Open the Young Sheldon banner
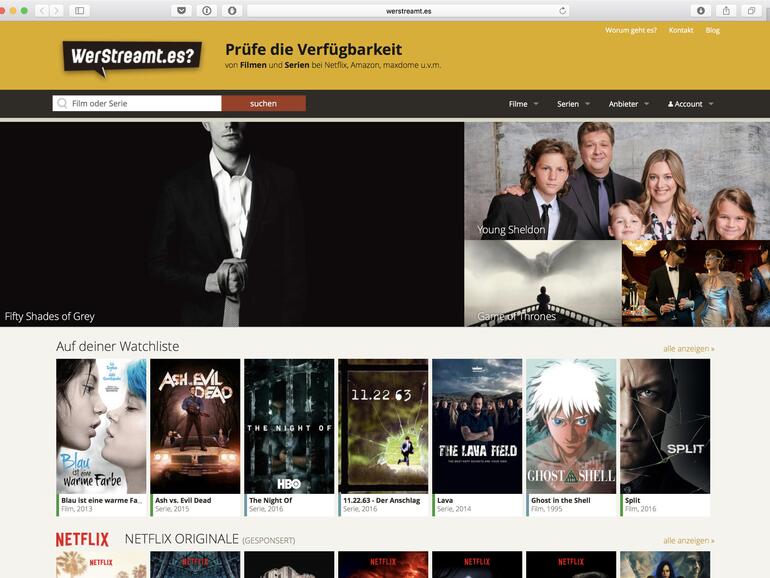 (x=617, y=181)
